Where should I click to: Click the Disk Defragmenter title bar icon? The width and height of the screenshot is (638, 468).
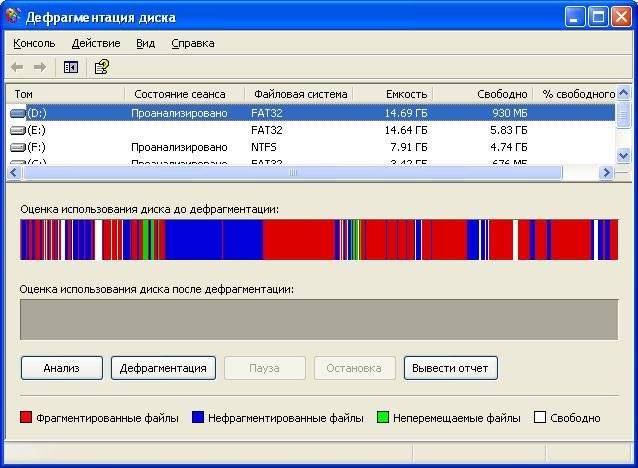[12, 16]
